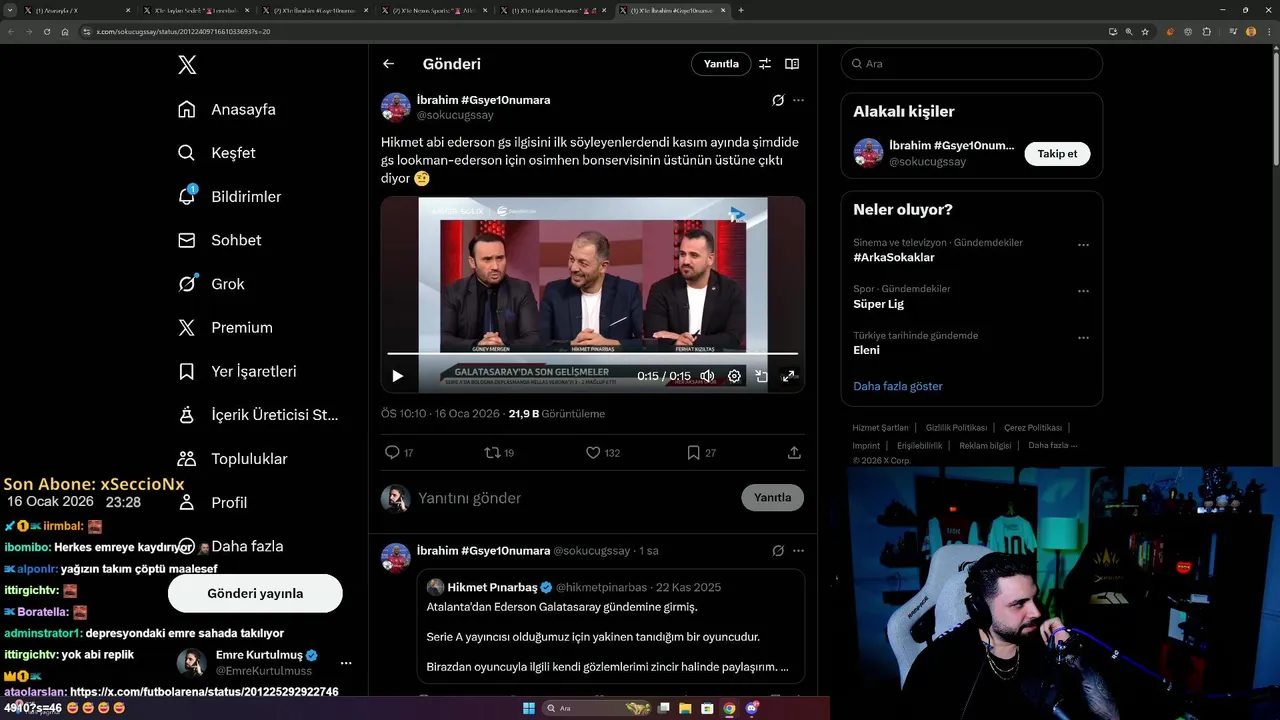Open the video settings gear
The image size is (1280, 720).
click(734, 376)
